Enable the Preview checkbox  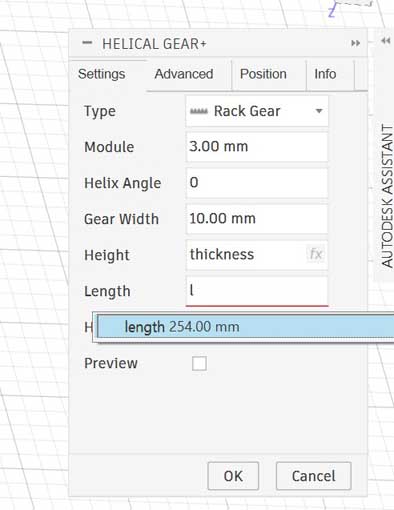pyautogui.click(x=199, y=363)
